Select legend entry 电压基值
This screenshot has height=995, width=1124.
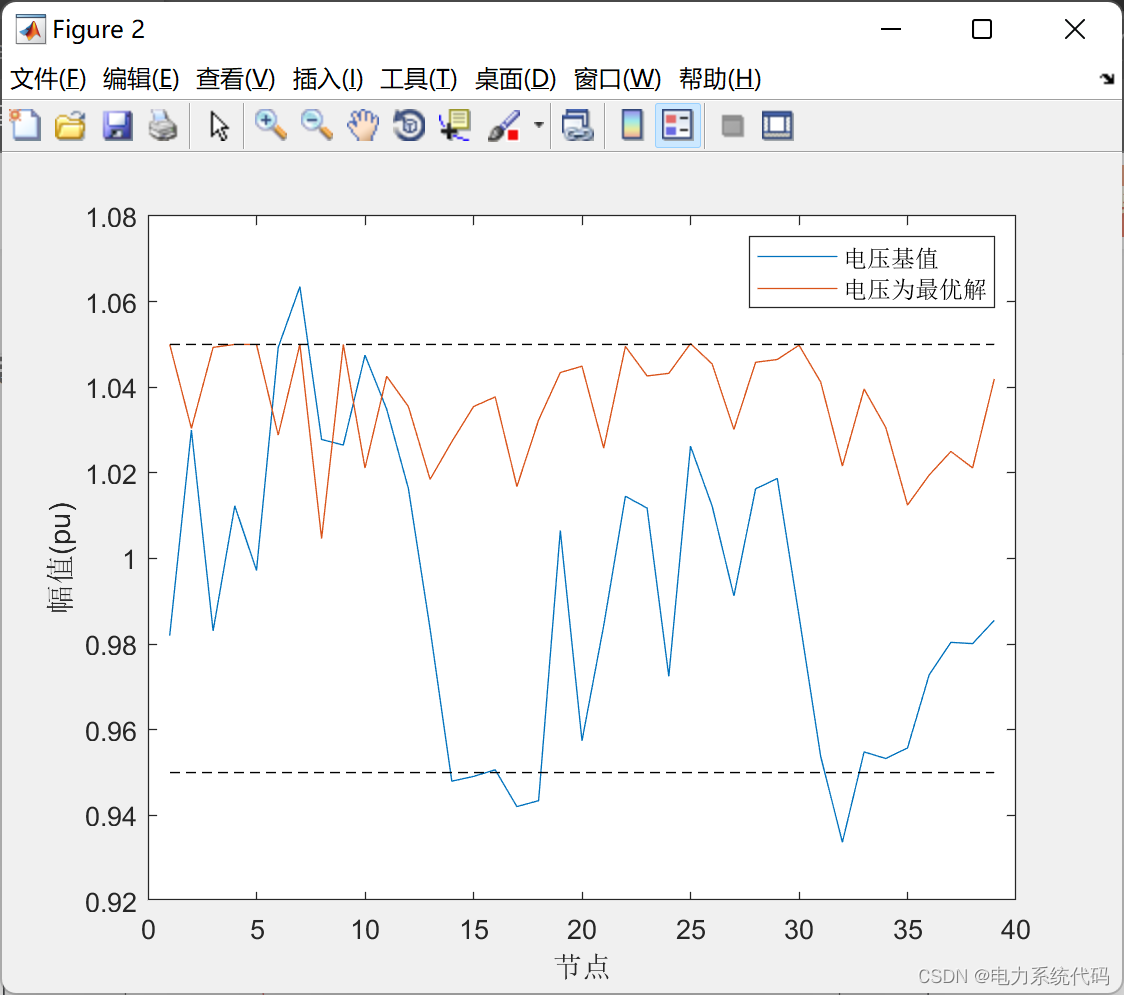pos(890,257)
